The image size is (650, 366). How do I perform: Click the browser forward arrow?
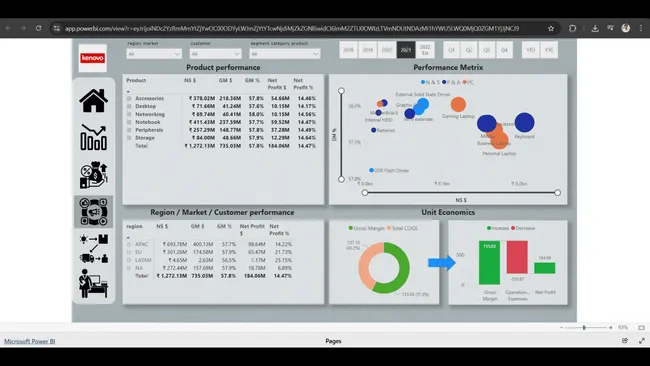coord(23,28)
